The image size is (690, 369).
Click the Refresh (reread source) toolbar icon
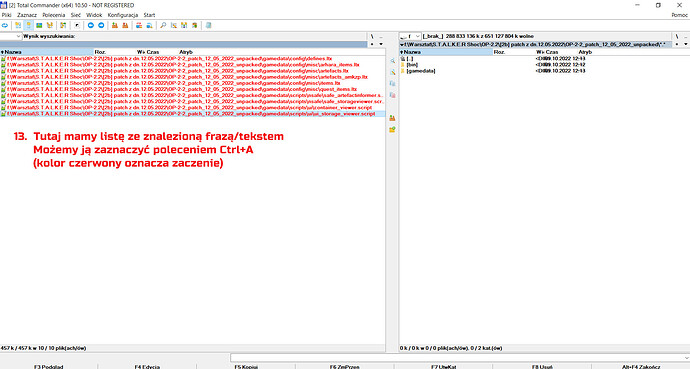[x=5, y=26]
